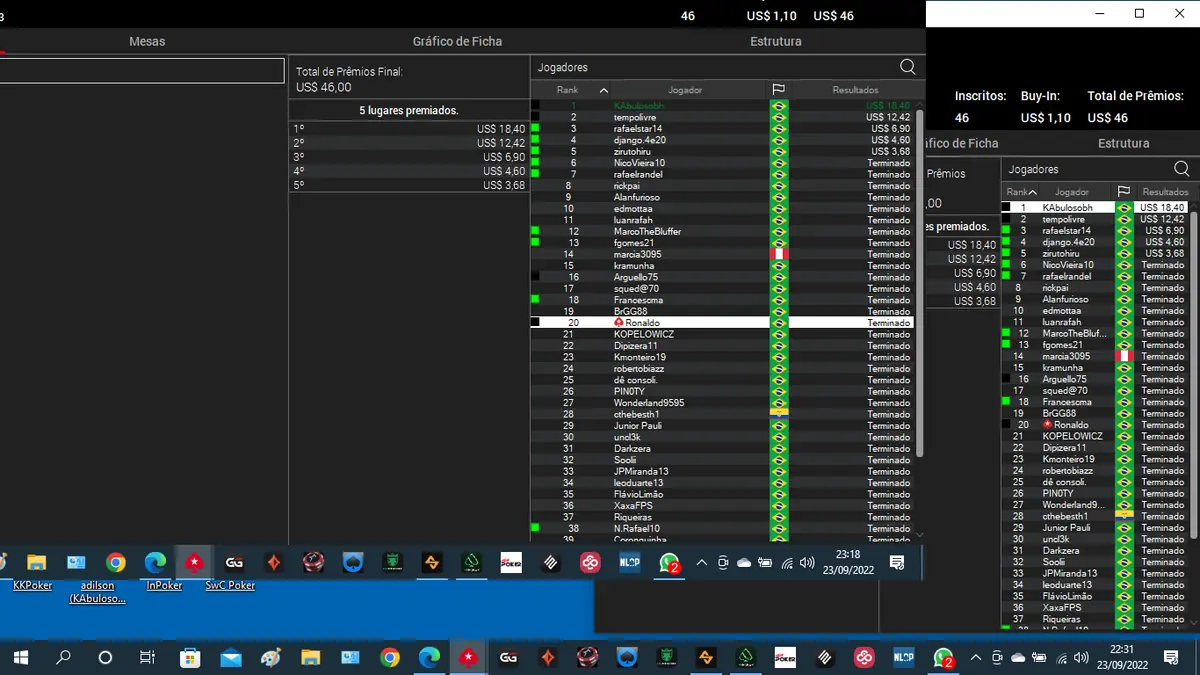The width and height of the screenshot is (1200, 675).
Task: Click the empty text field below Mesas
Action: [x=141, y=70]
